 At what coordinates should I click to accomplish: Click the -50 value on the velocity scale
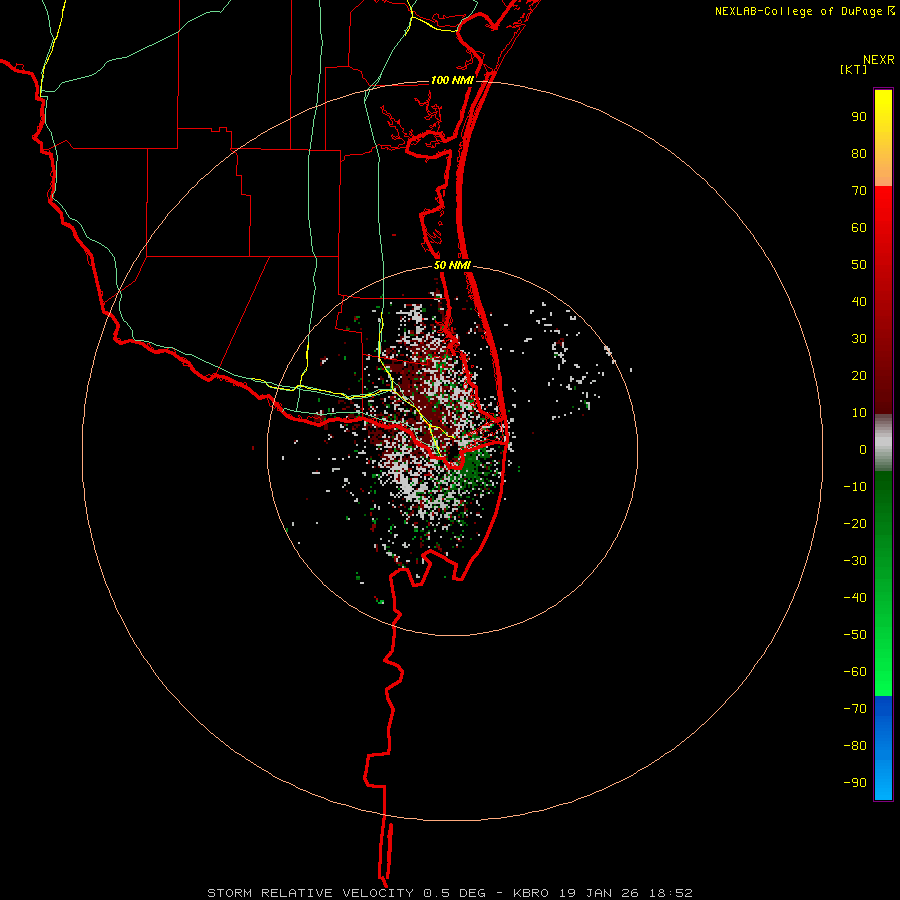click(855, 635)
